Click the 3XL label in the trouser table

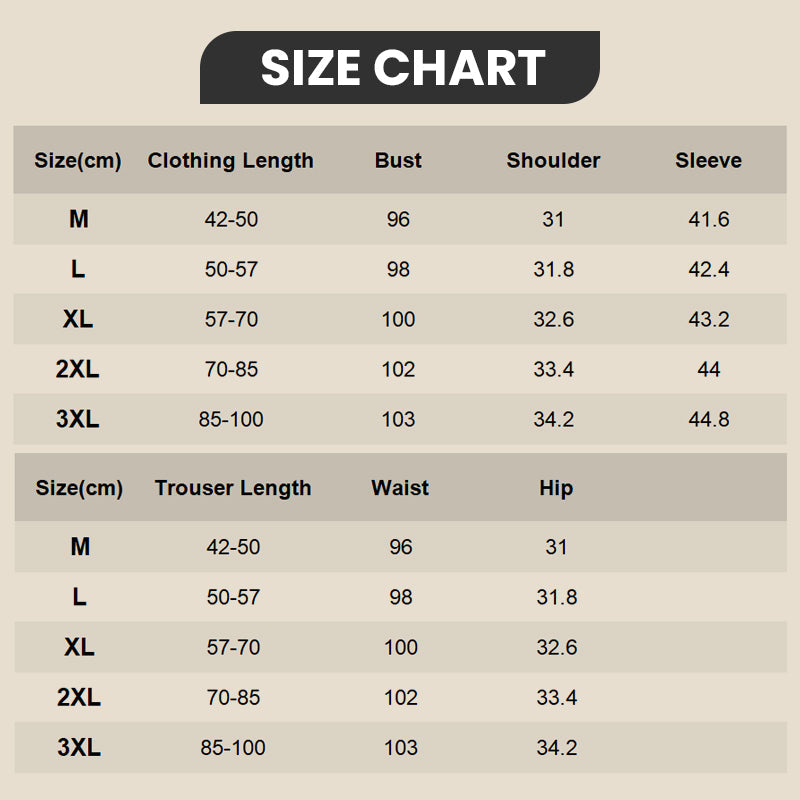click(x=79, y=747)
